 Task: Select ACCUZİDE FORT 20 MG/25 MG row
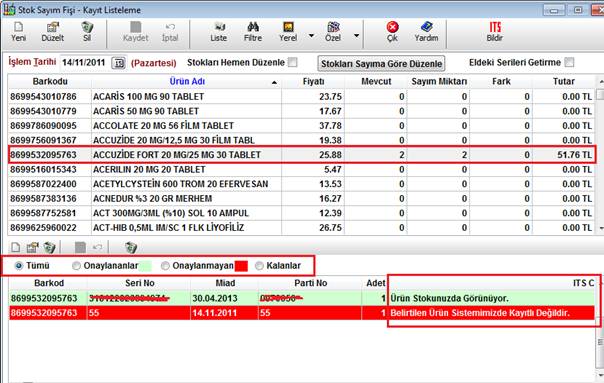pyautogui.click(x=302, y=155)
